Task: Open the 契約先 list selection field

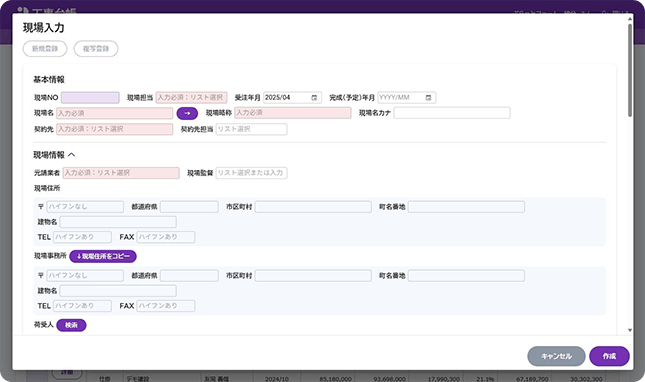Action: (x=115, y=129)
